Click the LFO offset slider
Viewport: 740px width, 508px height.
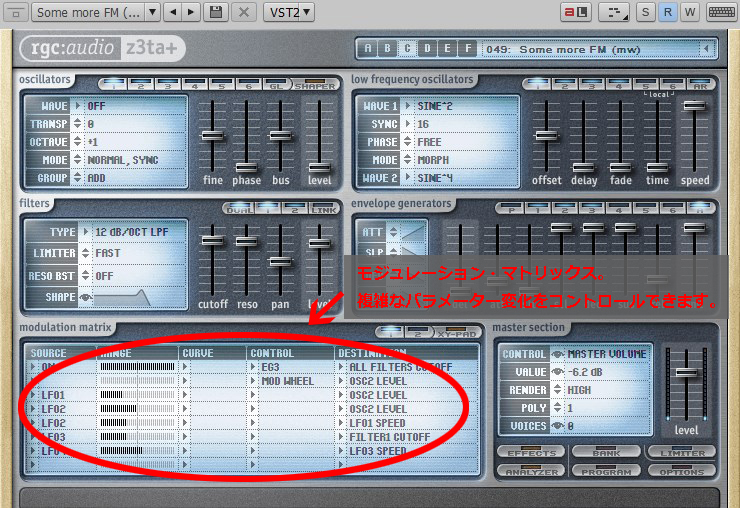(547, 136)
